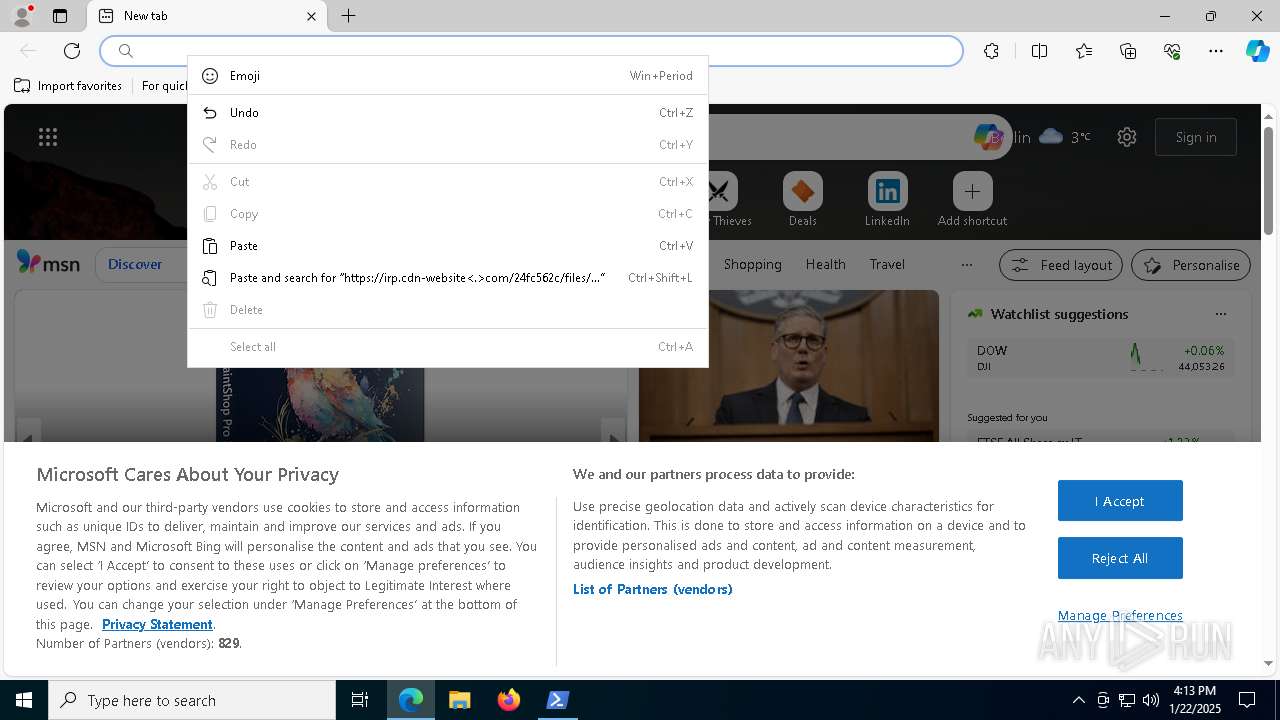
Task: Show hidden tray icons chevron
Action: pyautogui.click(x=1079, y=700)
